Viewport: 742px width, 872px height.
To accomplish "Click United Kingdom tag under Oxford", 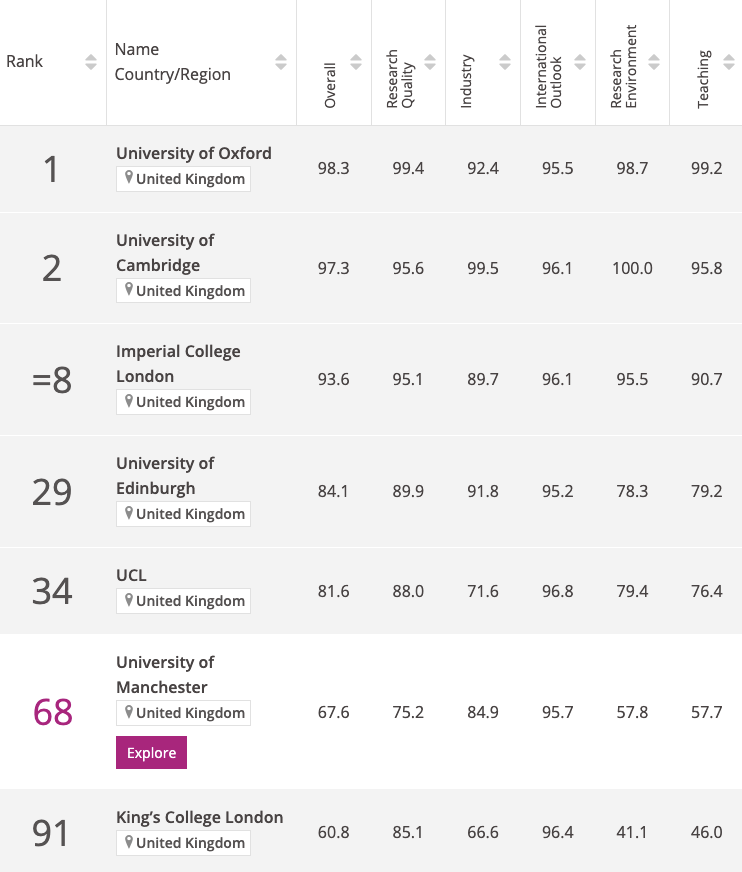I will click(x=184, y=179).
